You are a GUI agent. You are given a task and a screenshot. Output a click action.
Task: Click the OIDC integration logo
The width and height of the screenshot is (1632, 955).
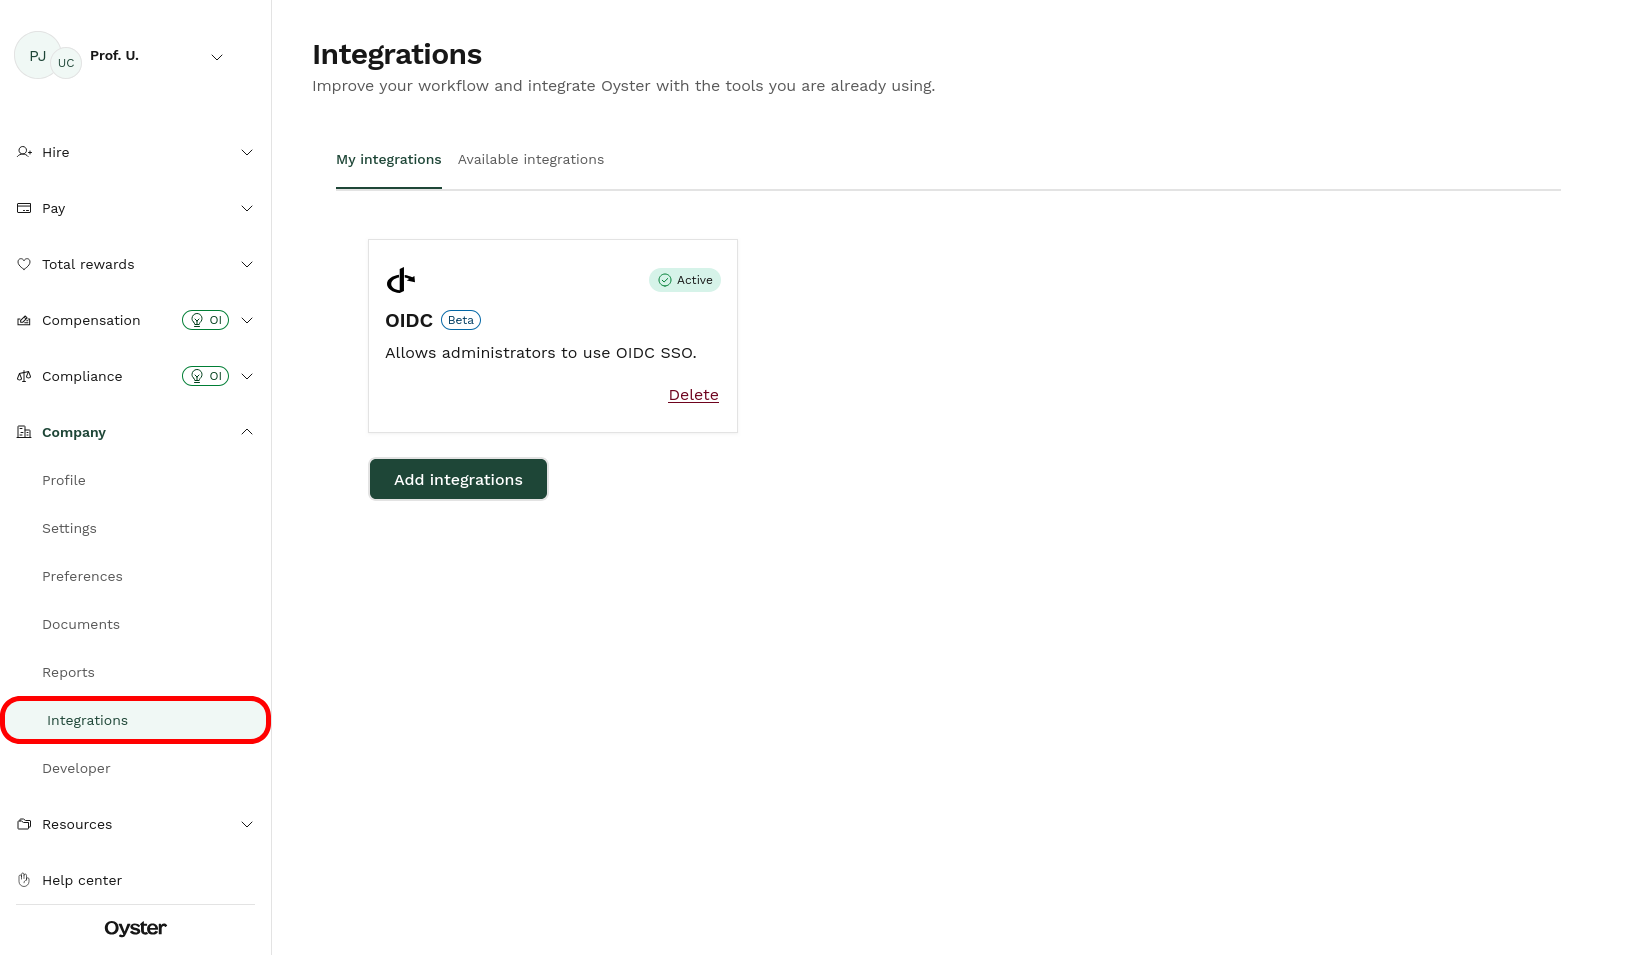[400, 280]
